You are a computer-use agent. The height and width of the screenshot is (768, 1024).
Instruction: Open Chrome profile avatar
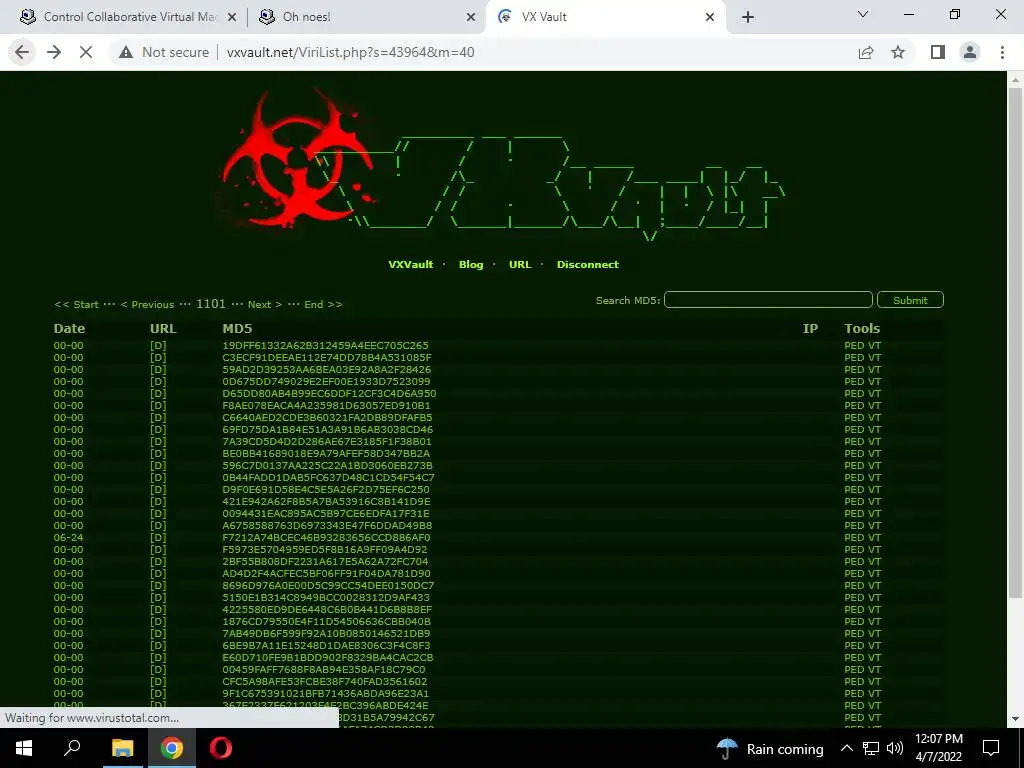click(x=970, y=52)
